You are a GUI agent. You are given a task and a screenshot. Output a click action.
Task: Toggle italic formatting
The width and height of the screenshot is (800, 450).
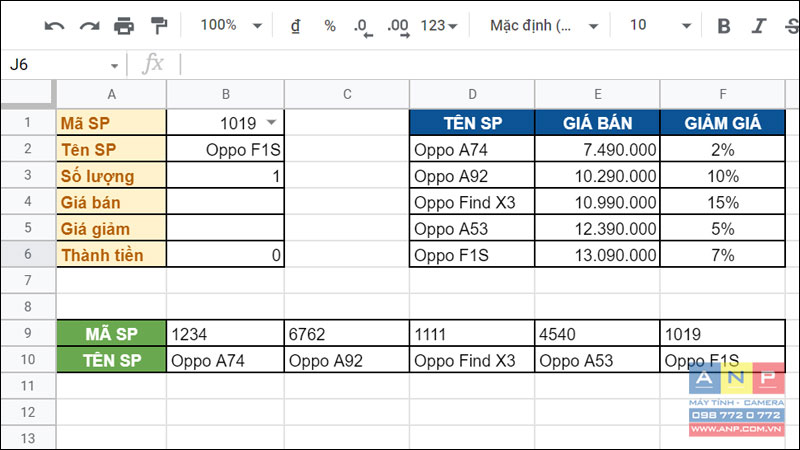[760, 26]
